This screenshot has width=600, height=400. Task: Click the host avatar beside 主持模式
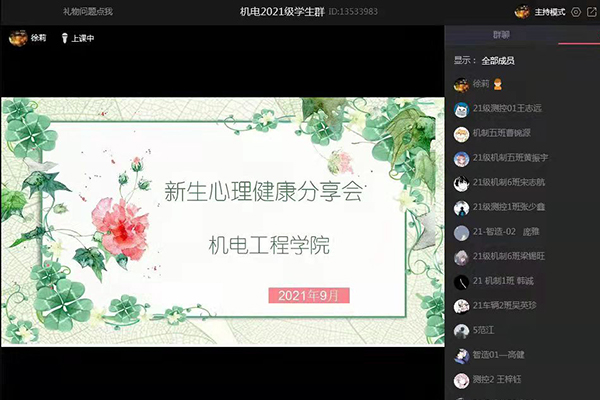click(521, 12)
